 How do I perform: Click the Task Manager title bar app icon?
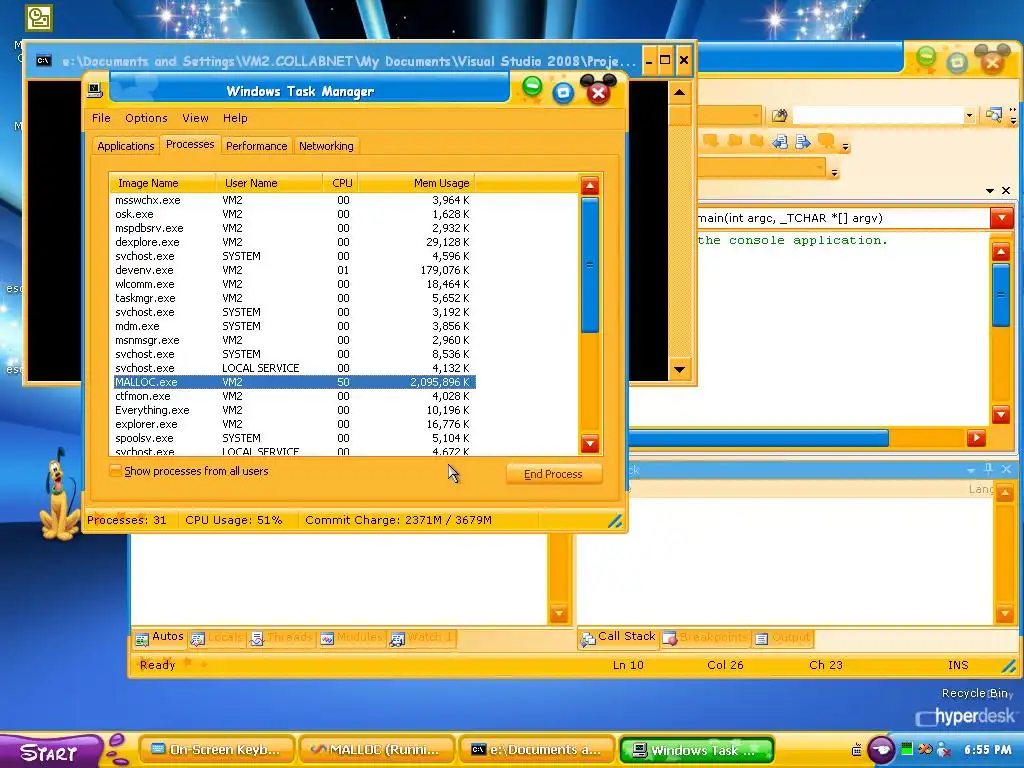click(95, 90)
